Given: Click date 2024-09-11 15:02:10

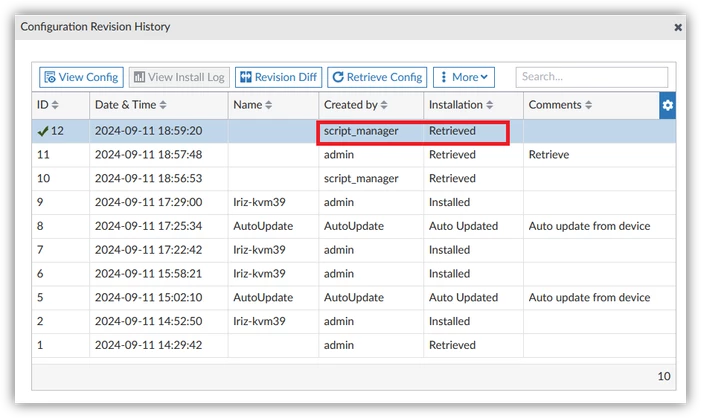Looking at the screenshot, I should tap(148, 297).
